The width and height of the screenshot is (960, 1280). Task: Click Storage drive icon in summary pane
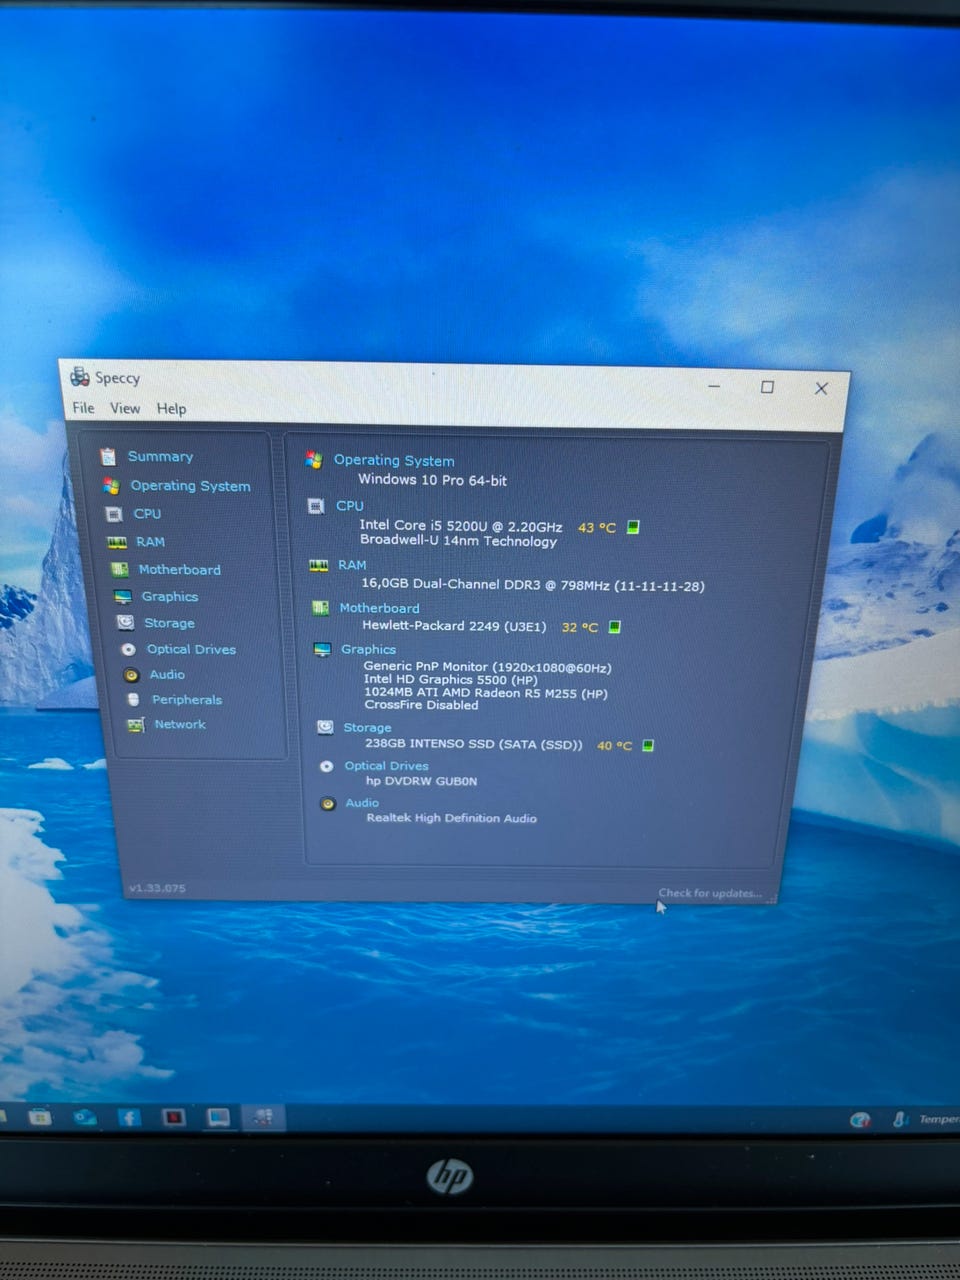click(325, 727)
